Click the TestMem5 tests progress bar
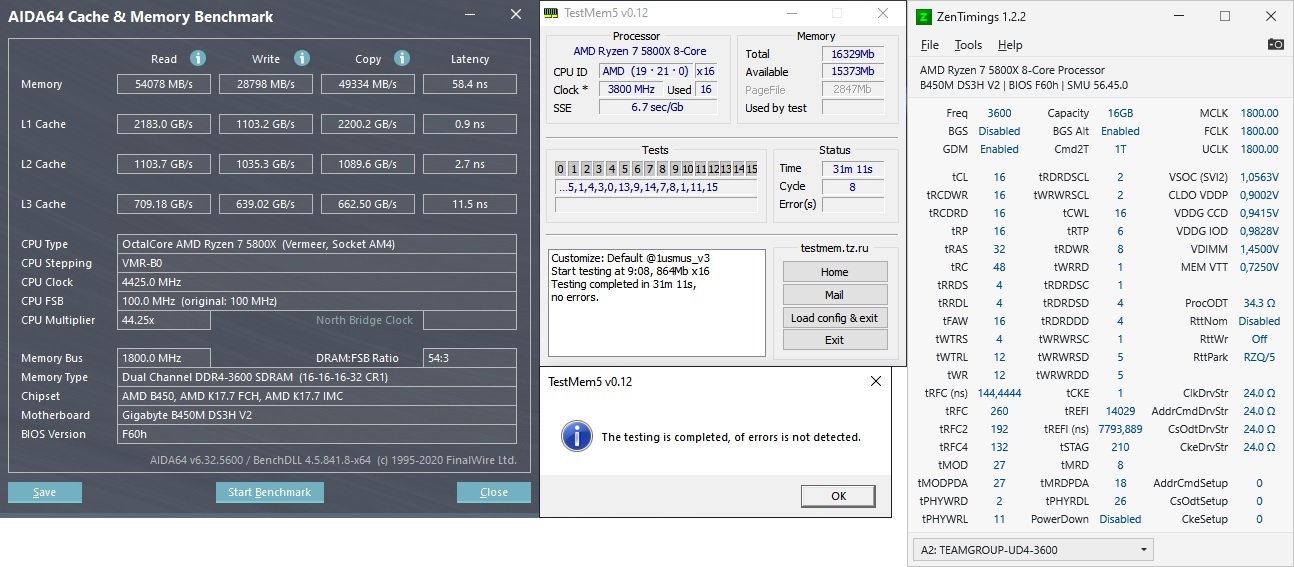This screenshot has height=567, width=1294. pos(656,205)
